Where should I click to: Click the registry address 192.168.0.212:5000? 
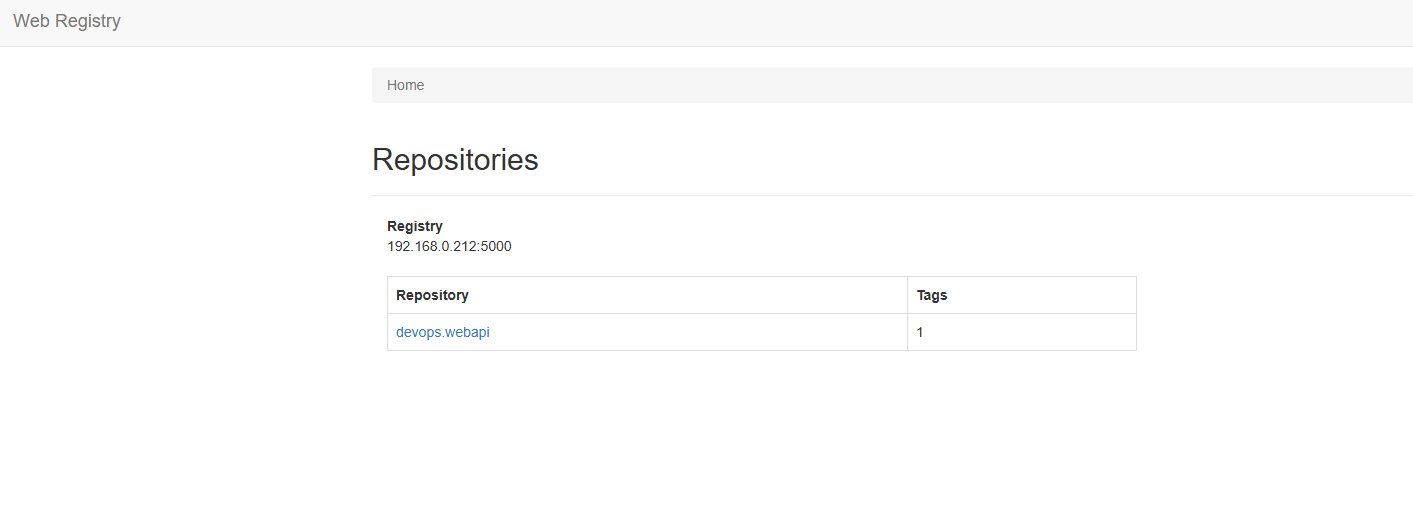click(x=449, y=246)
